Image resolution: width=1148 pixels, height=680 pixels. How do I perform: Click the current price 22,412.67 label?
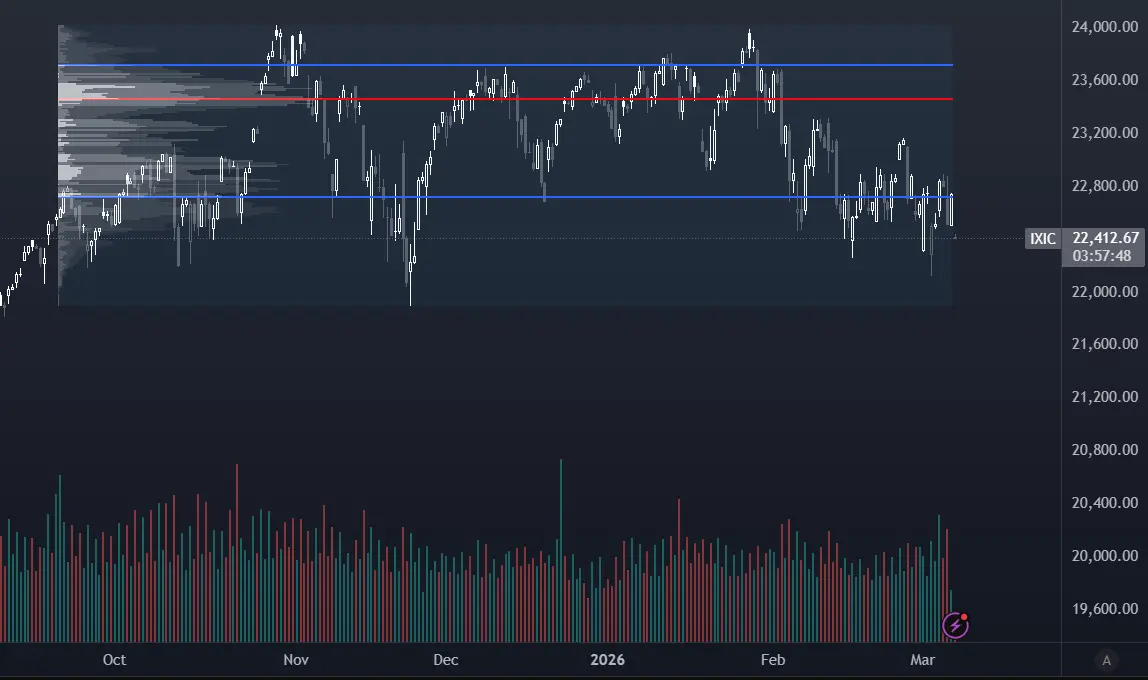[x=1106, y=238]
